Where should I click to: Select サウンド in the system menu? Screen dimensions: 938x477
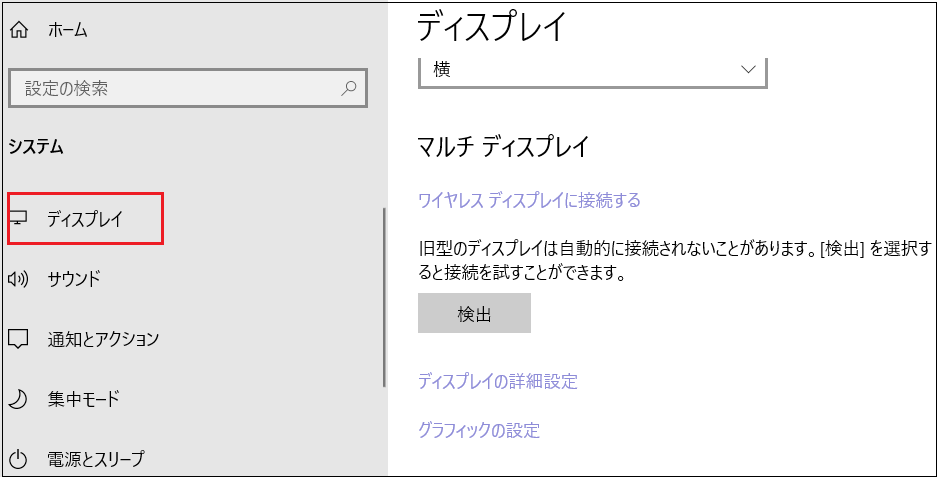coord(74,279)
